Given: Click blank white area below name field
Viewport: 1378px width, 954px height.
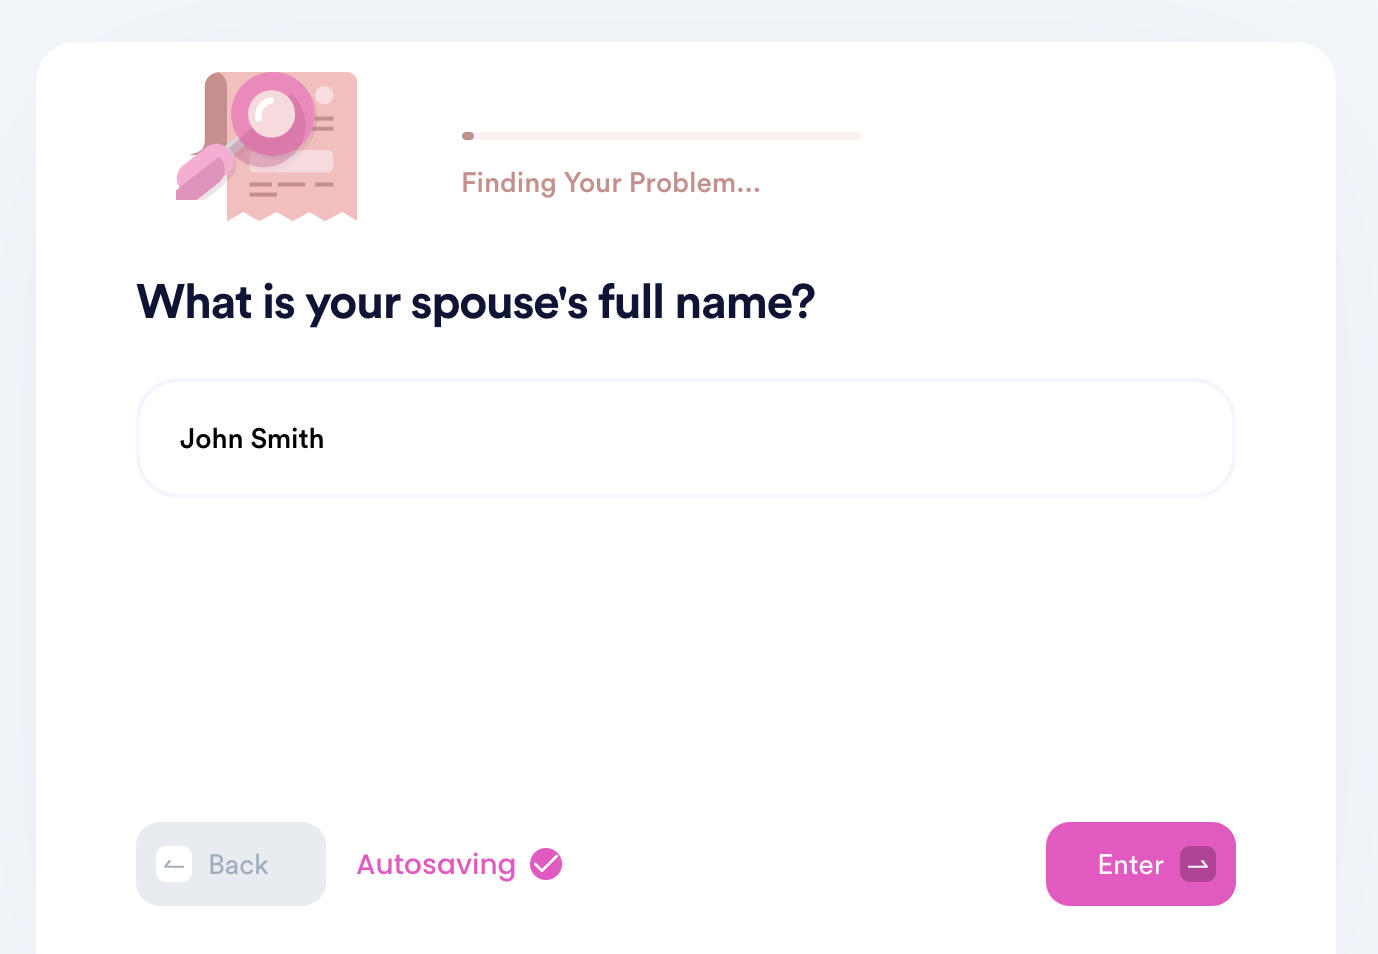Looking at the screenshot, I should 686,650.
